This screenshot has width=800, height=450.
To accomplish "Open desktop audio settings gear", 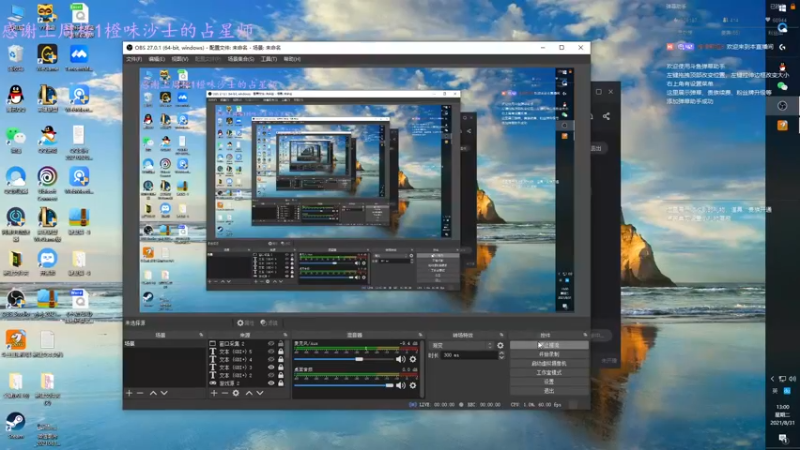I will click(413, 385).
